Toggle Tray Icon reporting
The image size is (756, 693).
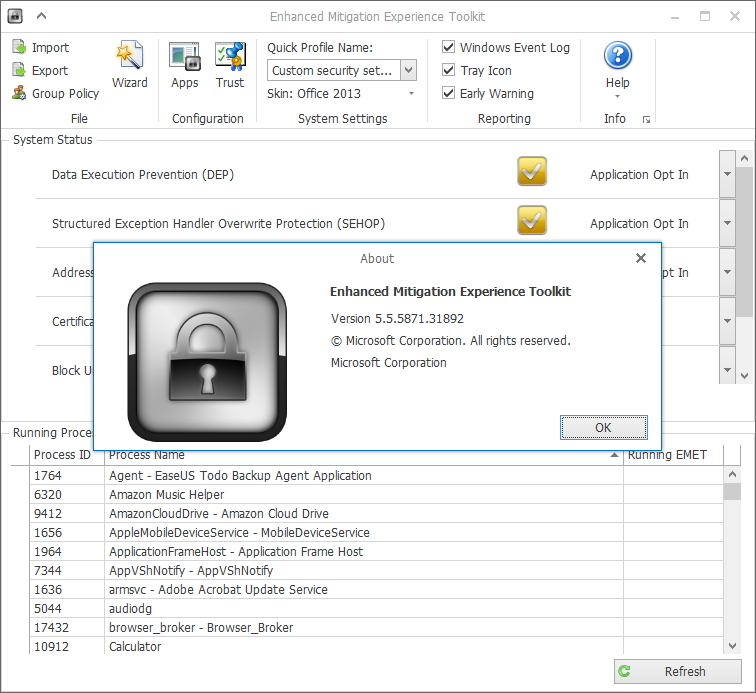click(448, 70)
